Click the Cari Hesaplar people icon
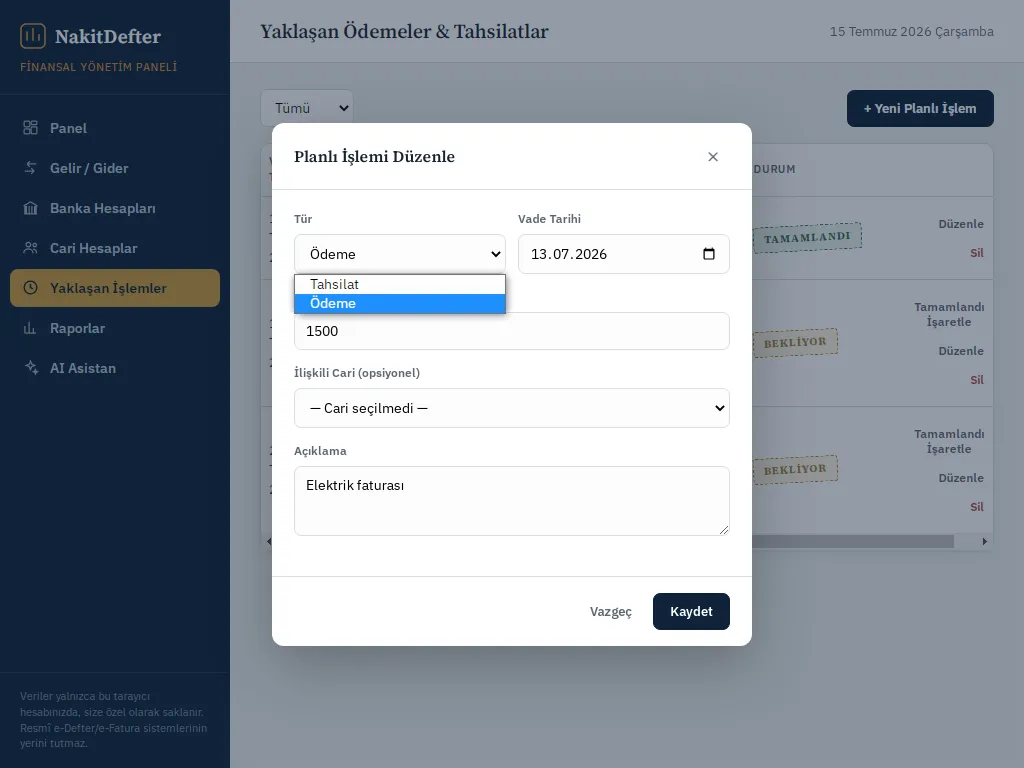Image resolution: width=1024 pixels, height=768 pixels. click(x=30, y=248)
